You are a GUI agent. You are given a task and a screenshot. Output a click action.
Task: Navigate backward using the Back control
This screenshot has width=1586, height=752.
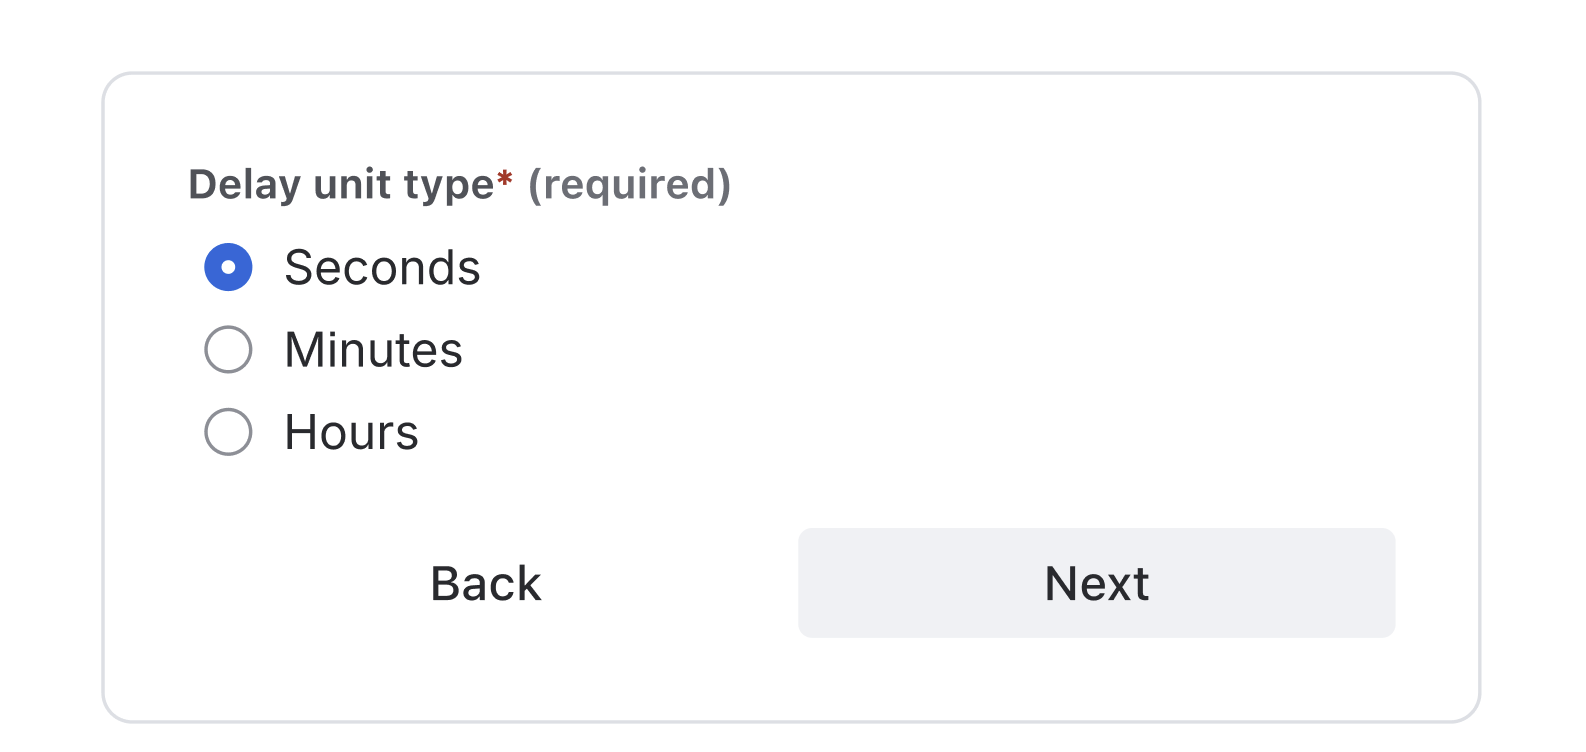(484, 583)
